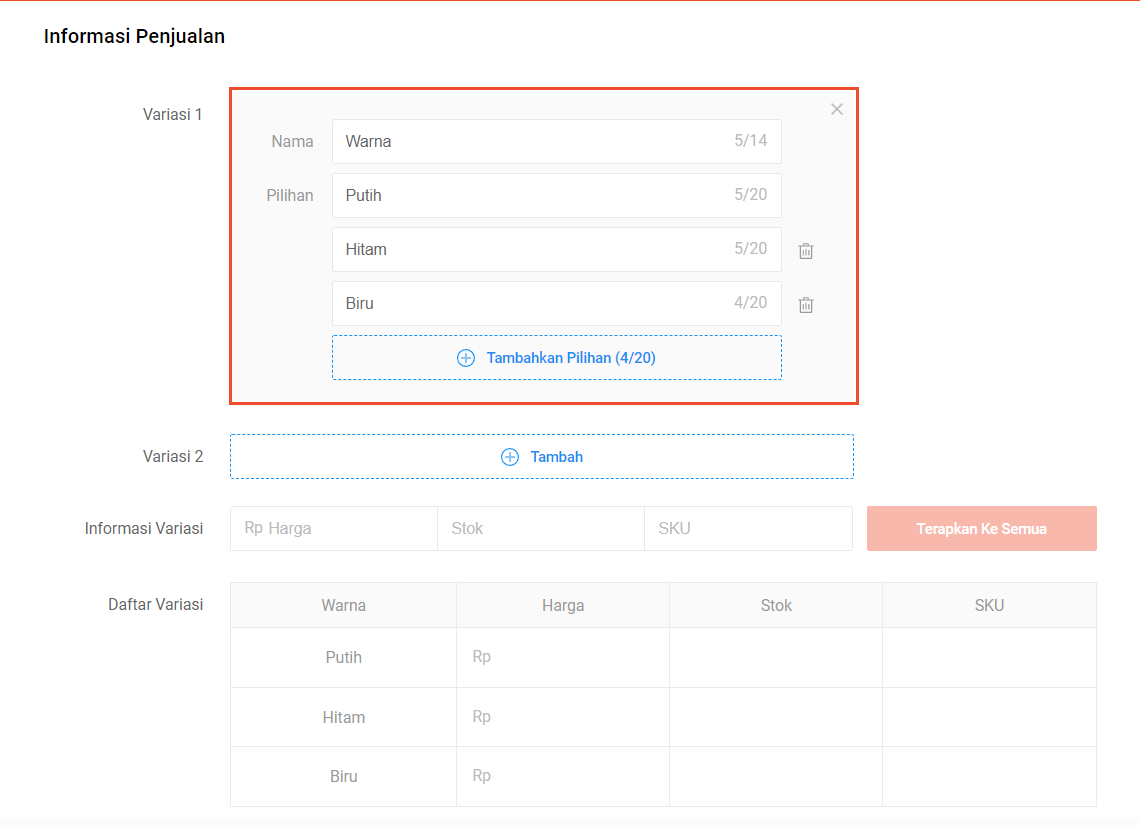The width and height of the screenshot is (1140, 825).
Task: Remove Variasi 1 using the X icon
Action: 837,109
